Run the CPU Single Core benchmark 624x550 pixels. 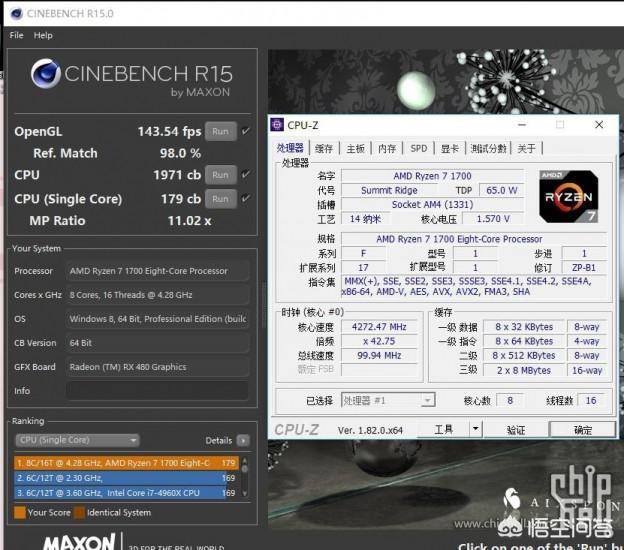[x=220, y=199]
